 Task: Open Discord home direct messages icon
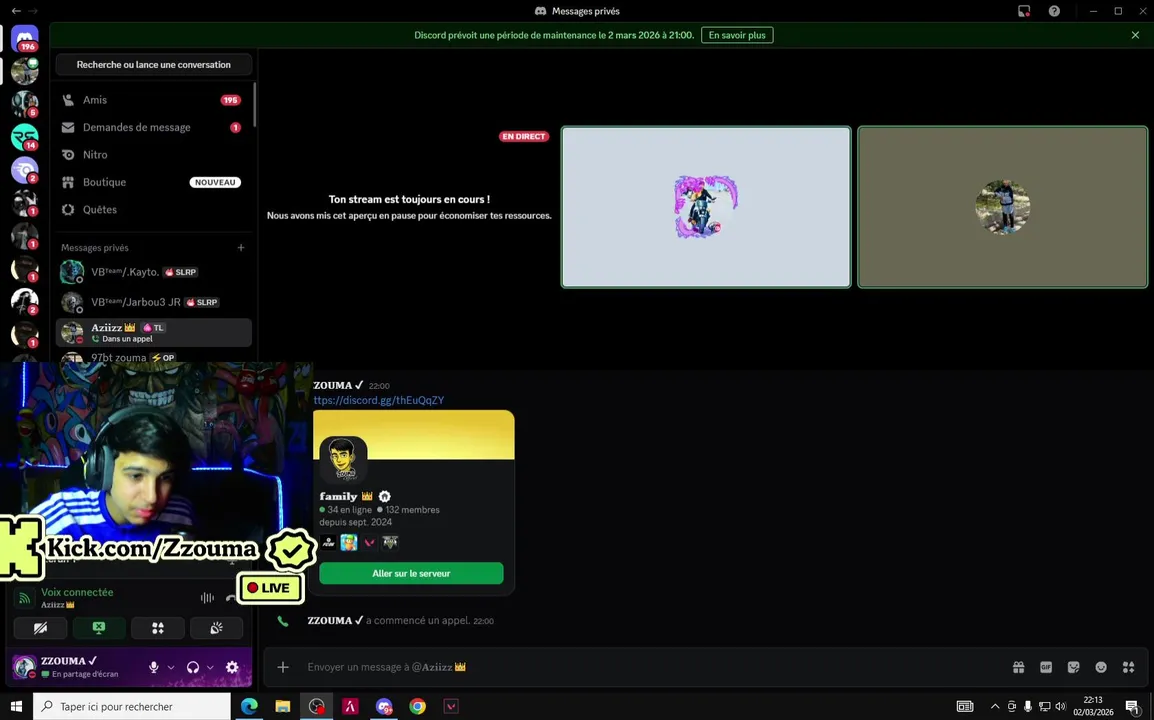(24, 38)
